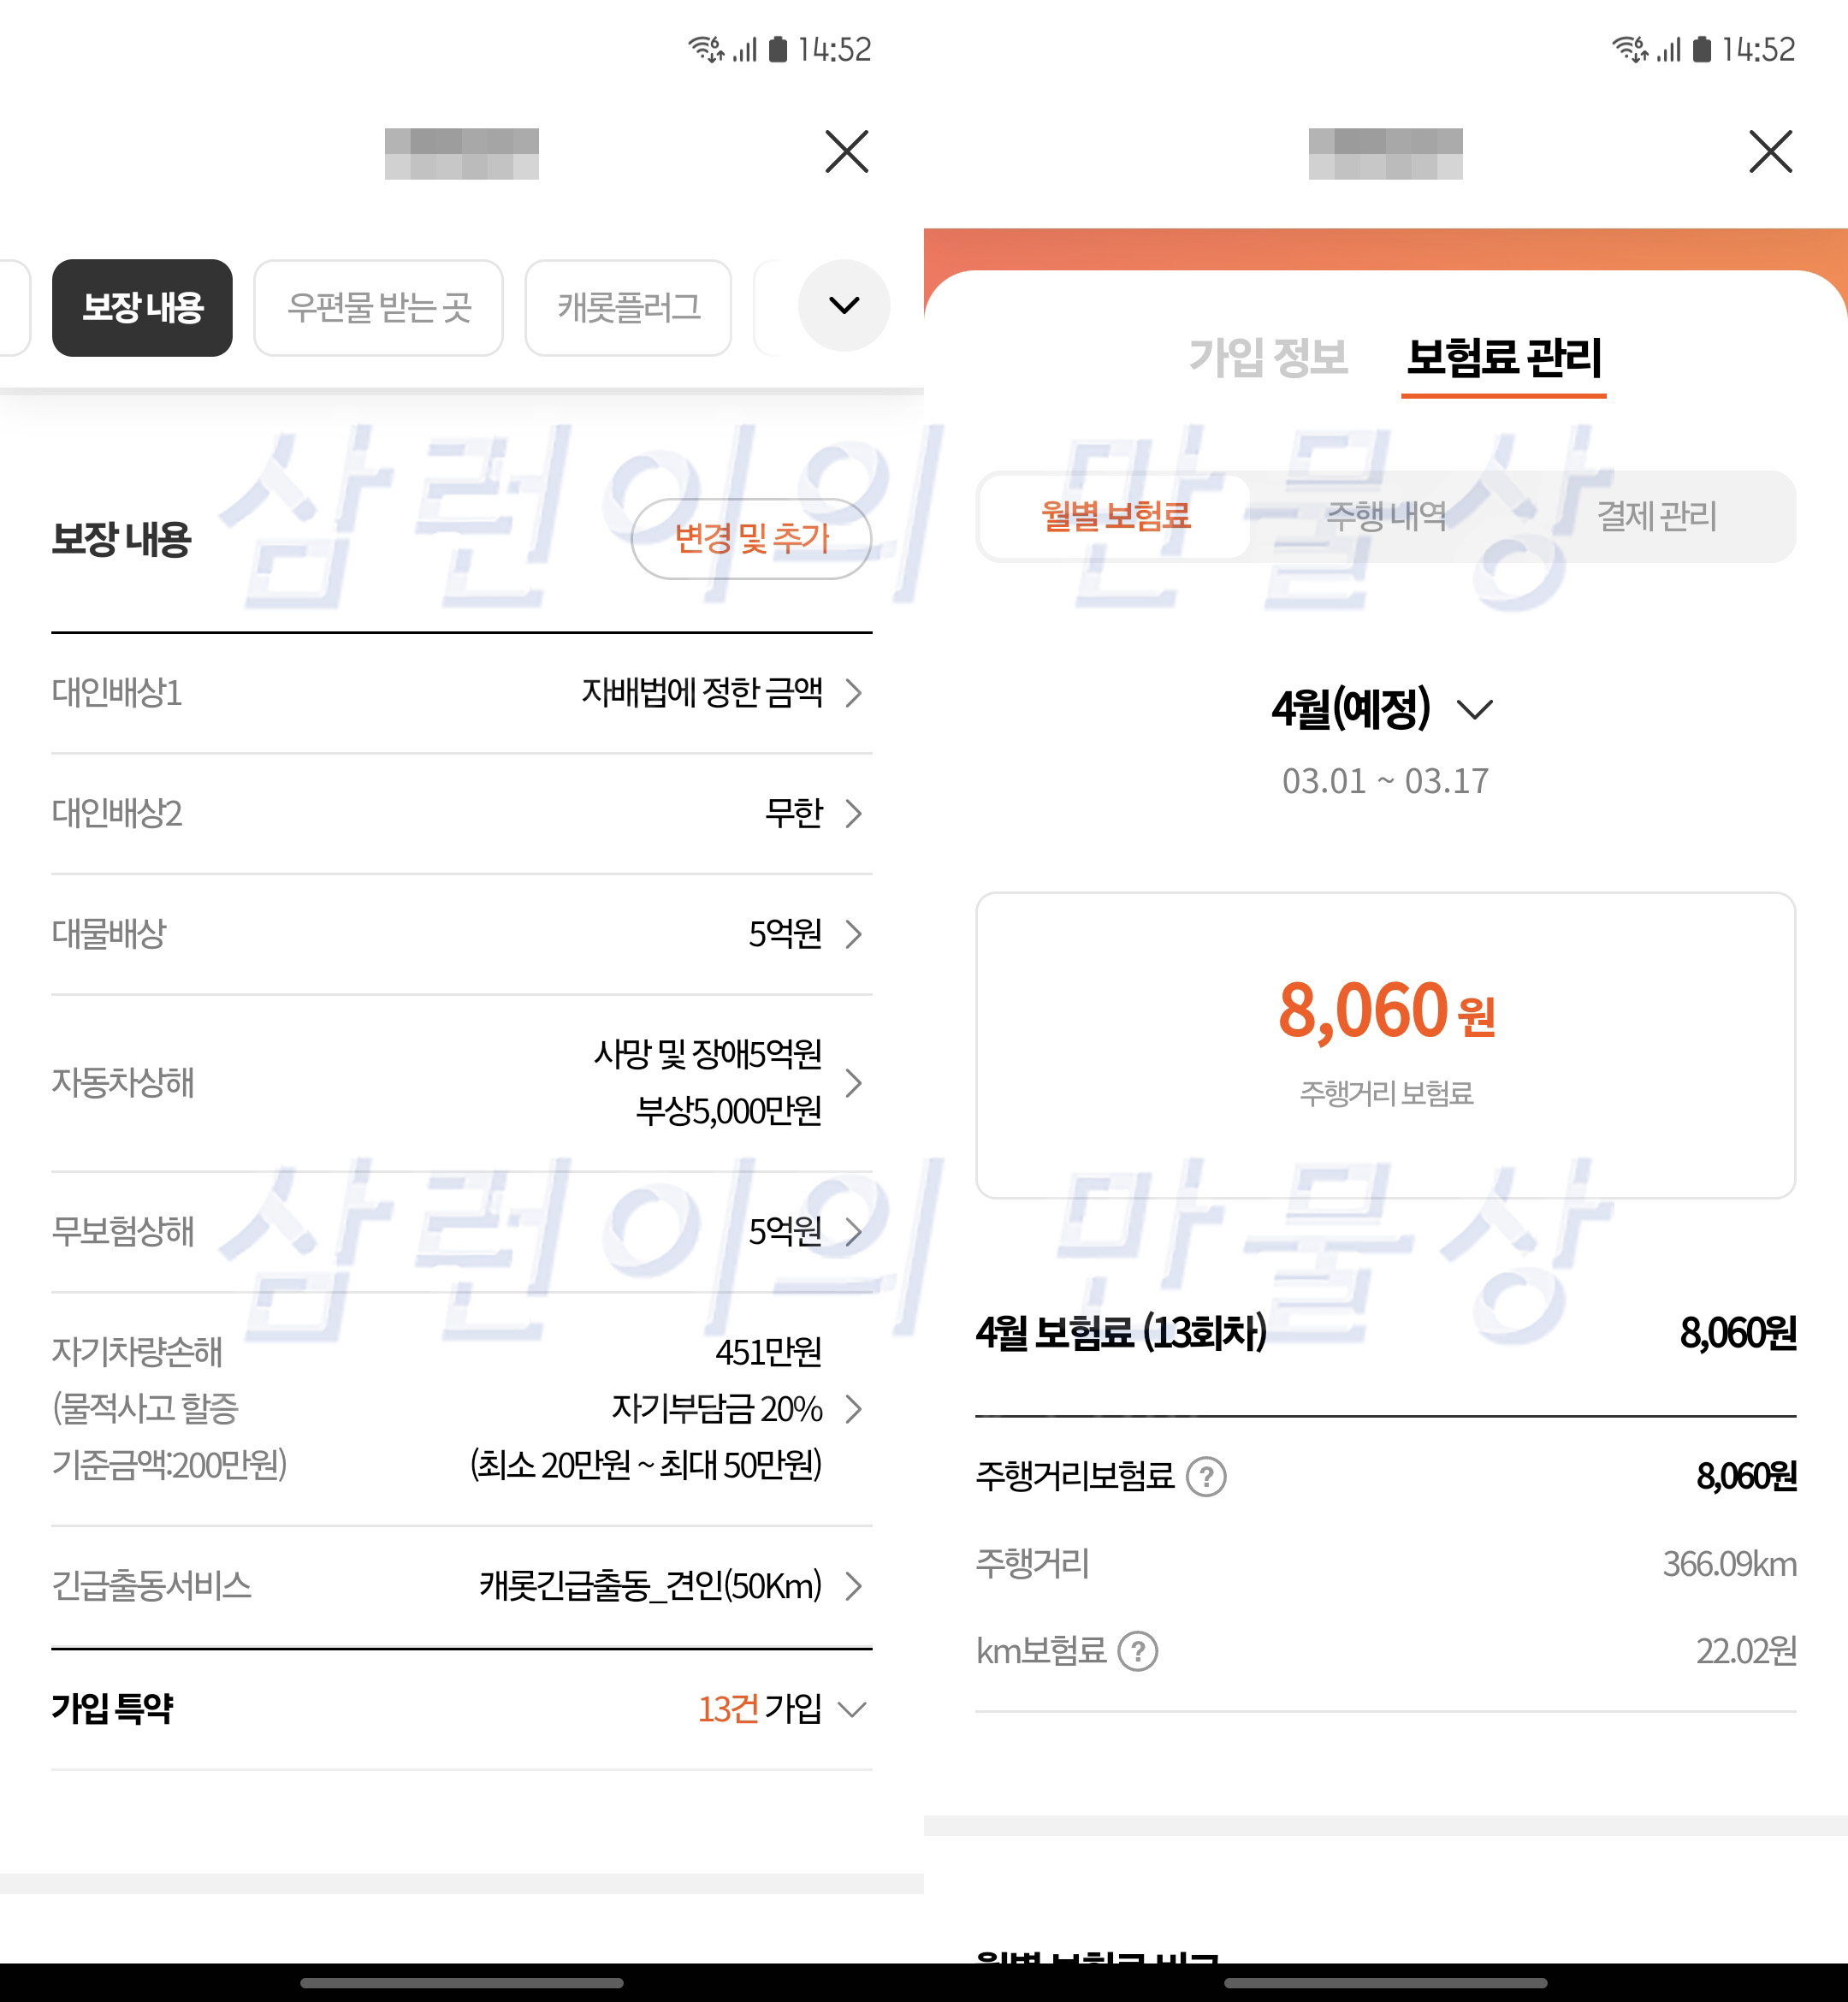Select the 캐롯플러그 chip

pyautogui.click(x=628, y=308)
